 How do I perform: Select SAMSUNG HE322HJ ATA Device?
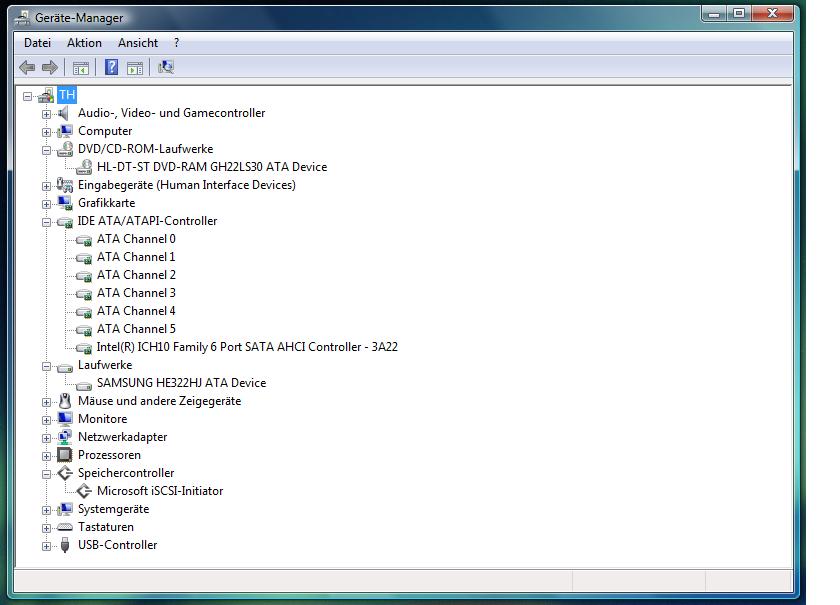click(181, 383)
